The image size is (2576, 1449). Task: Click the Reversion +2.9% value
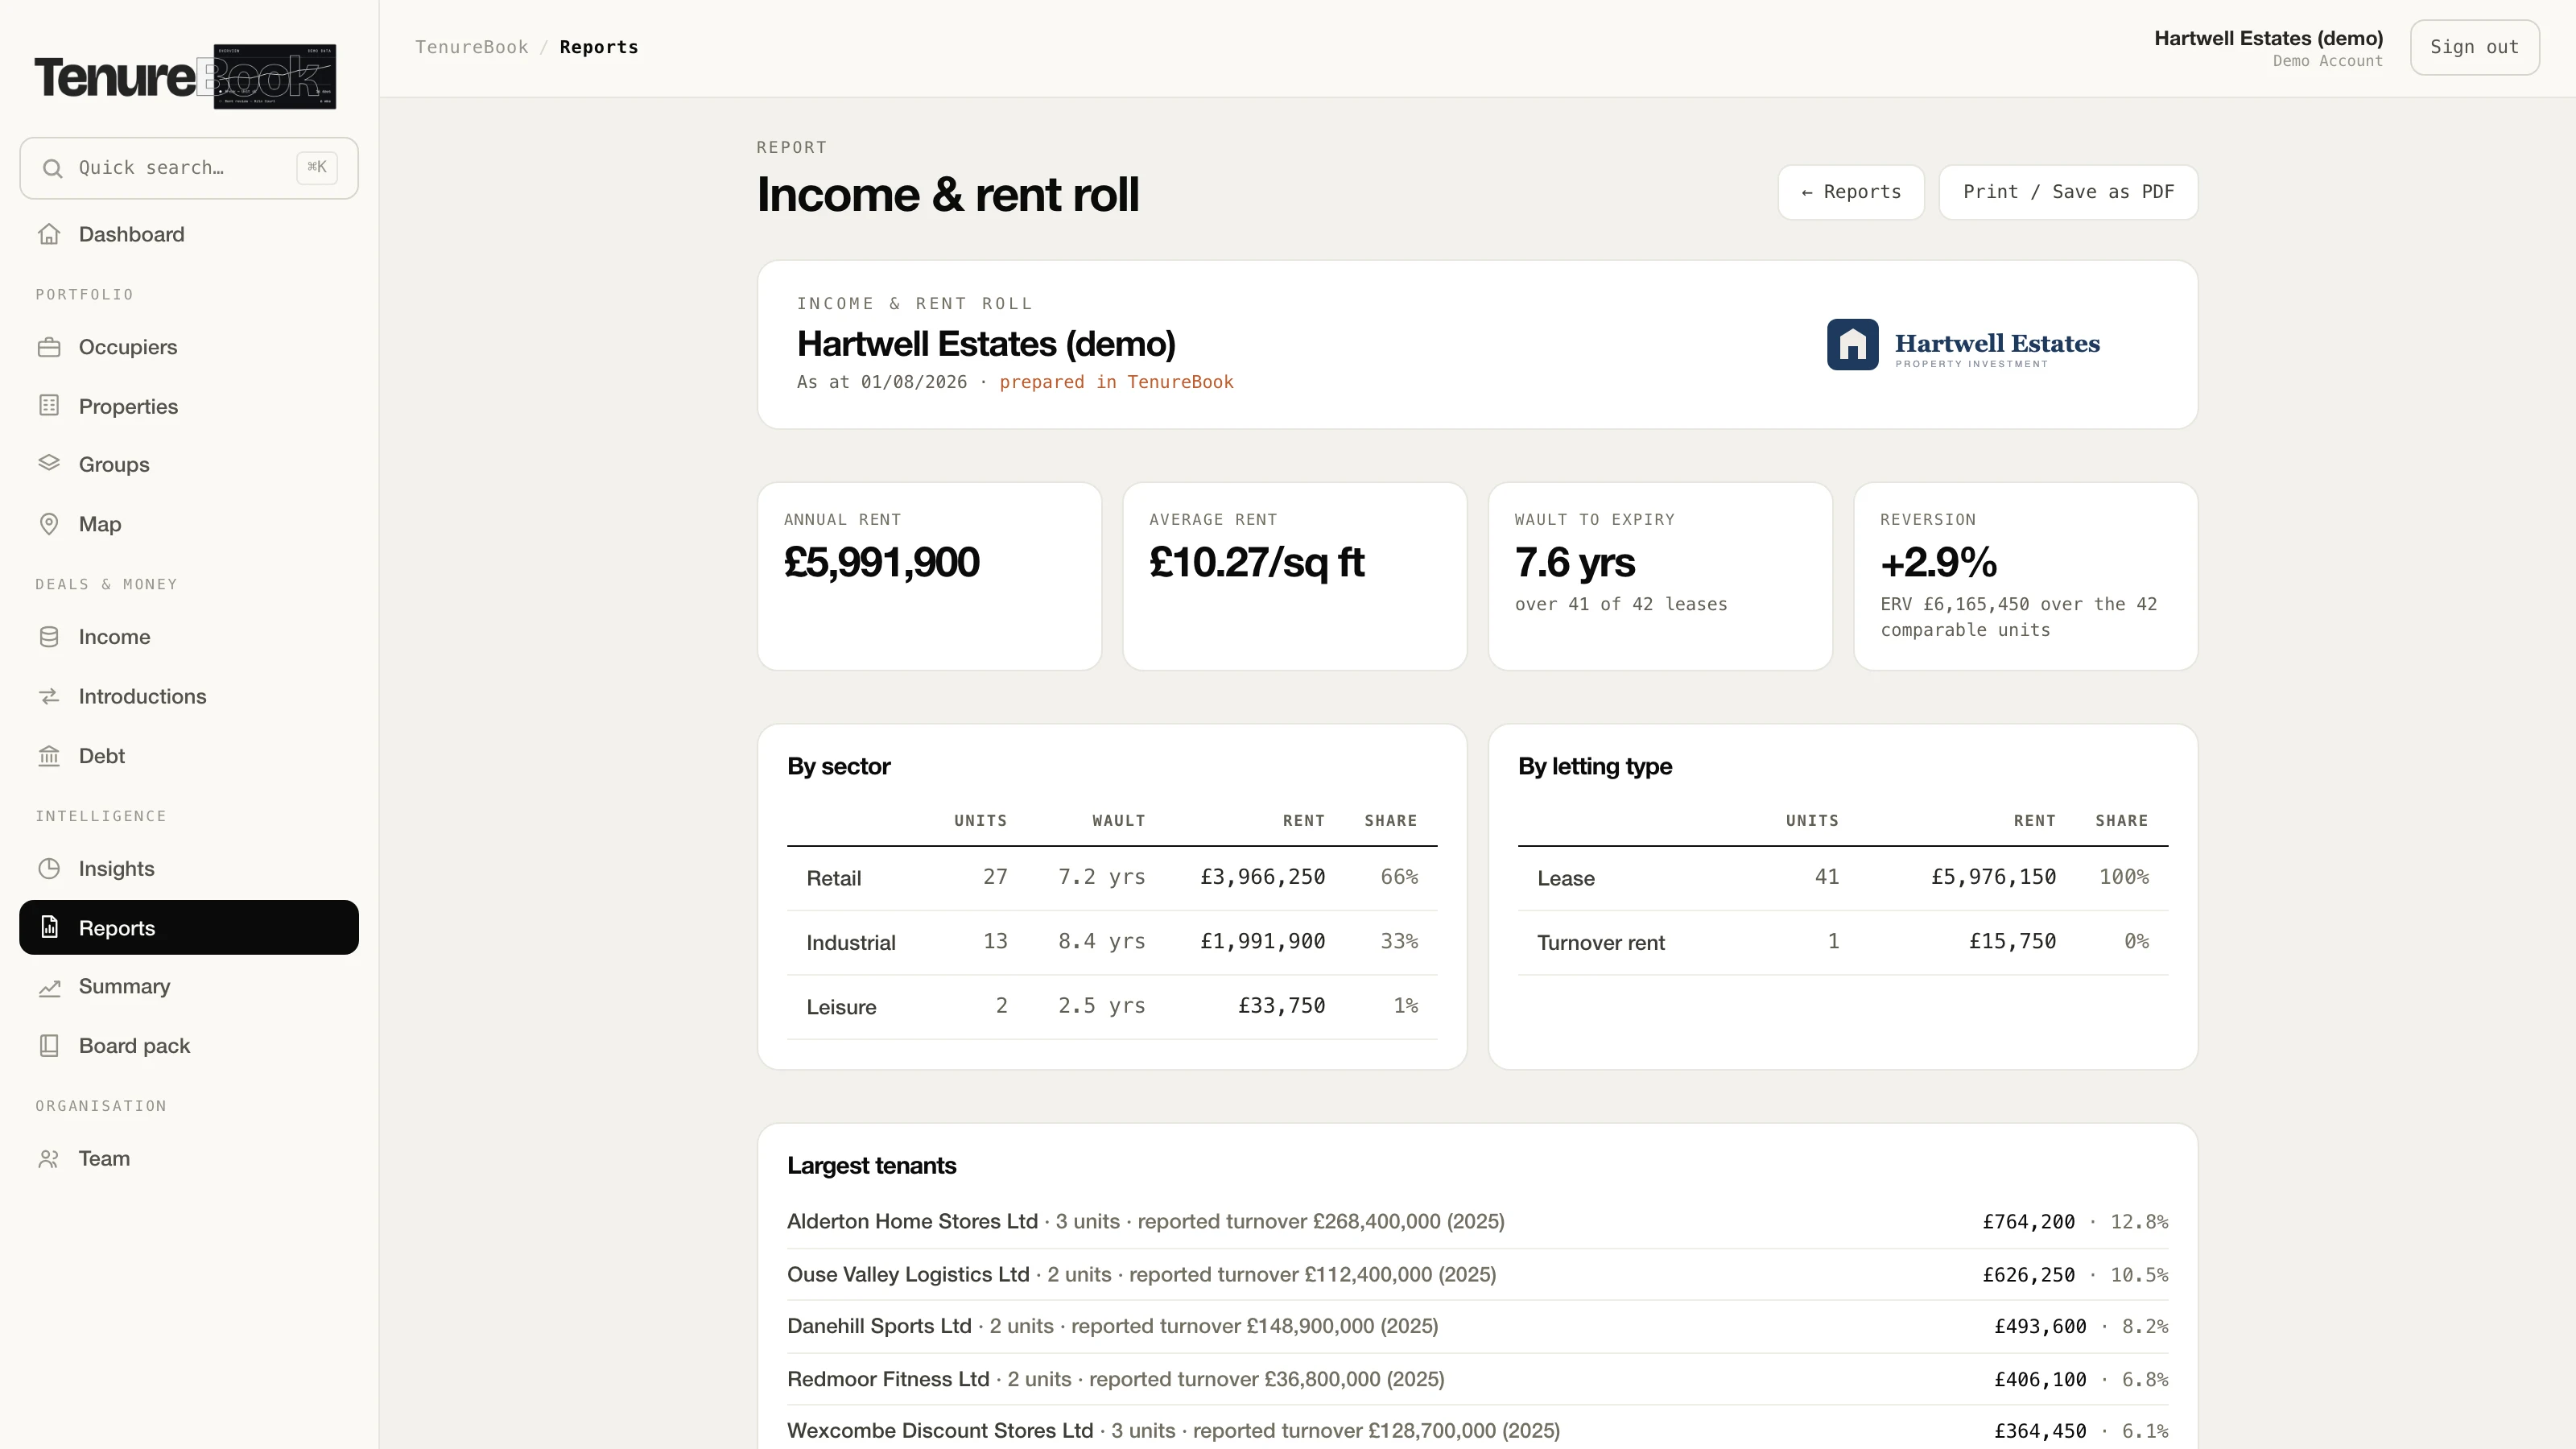coord(1939,562)
